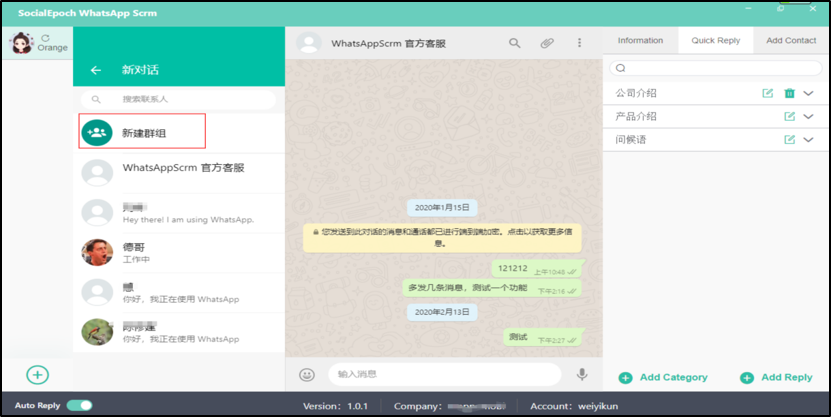Image resolution: width=831 pixels, height=417 pixels.
Task: Select contact with status Hey there! I am using WhatsApp.
Action: pos(179,213)
